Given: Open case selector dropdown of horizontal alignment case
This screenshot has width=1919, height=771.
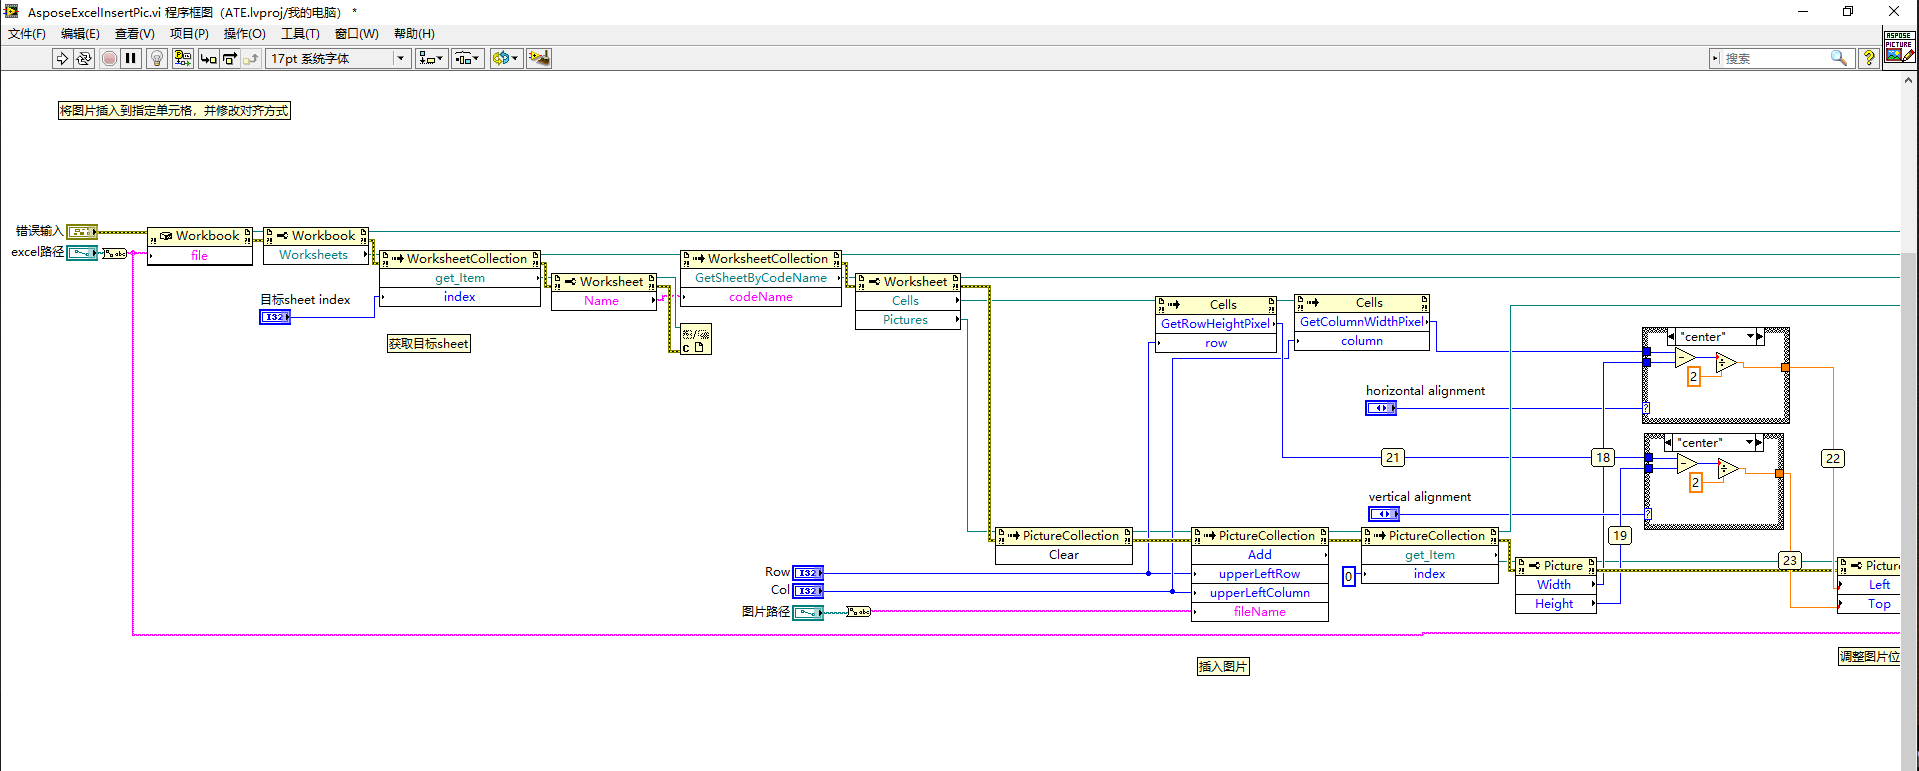Looking at the screenshot, I should pos(1751,337).
